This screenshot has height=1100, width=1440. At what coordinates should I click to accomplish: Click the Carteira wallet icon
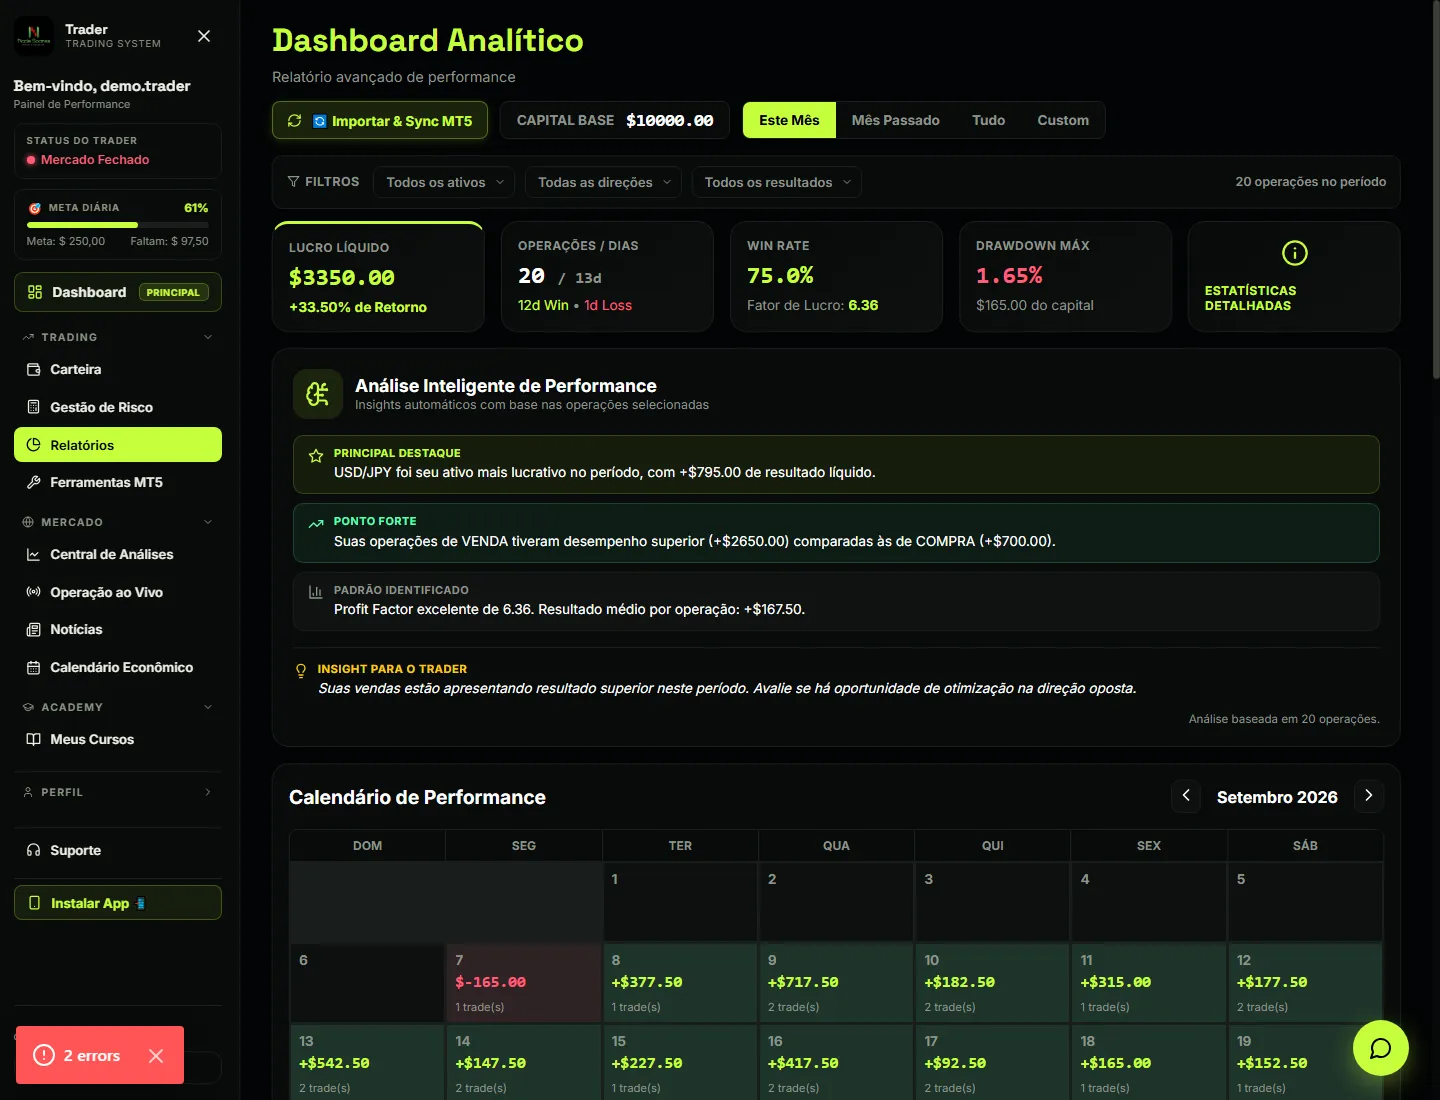(x=33, y=369)
